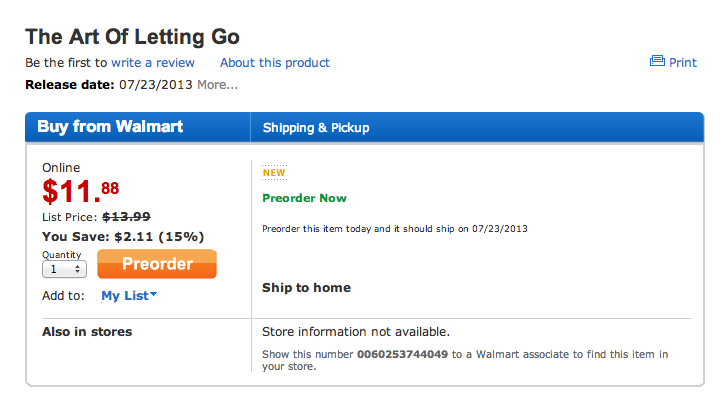This screenshot has height=400, width=720.
Task: Click The Art Of Letting Go title
Action: 132,37
